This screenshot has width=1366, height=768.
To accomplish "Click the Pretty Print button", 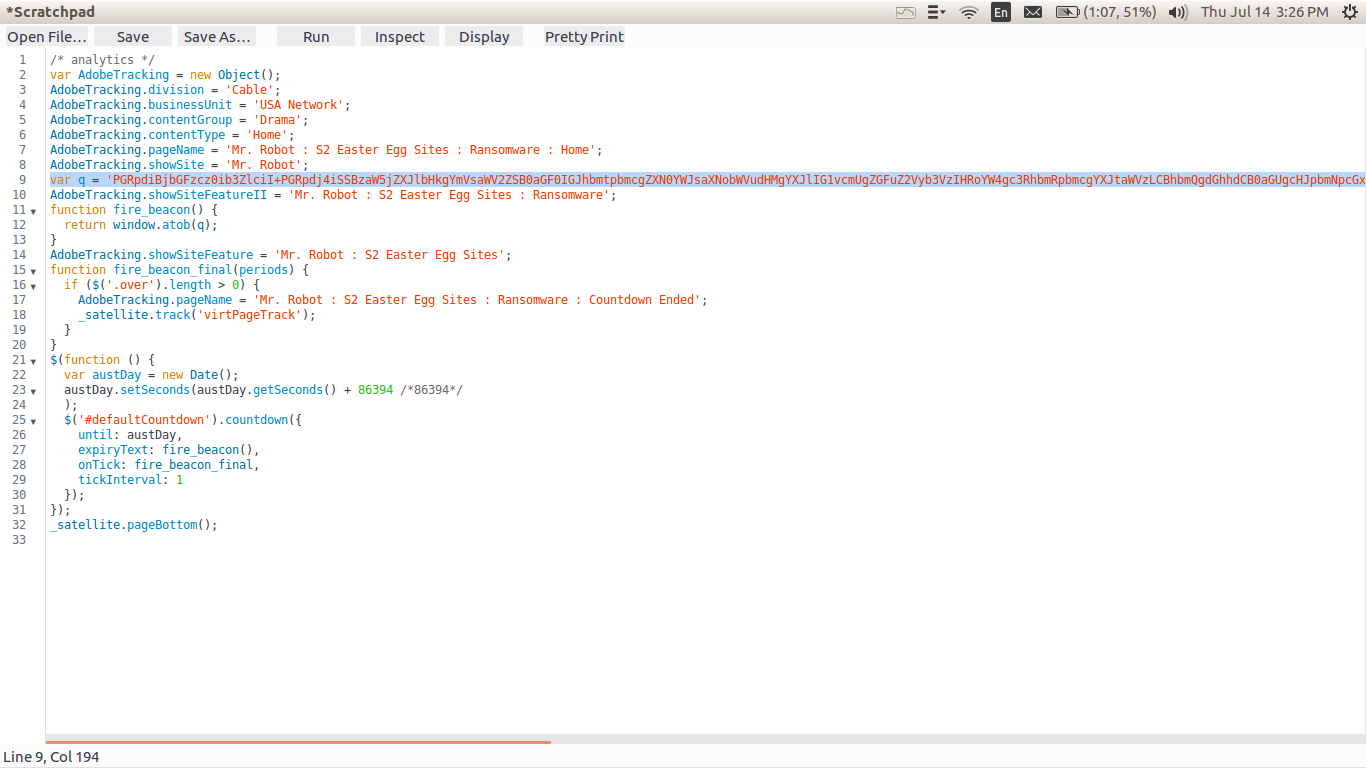I will point(584,37).
